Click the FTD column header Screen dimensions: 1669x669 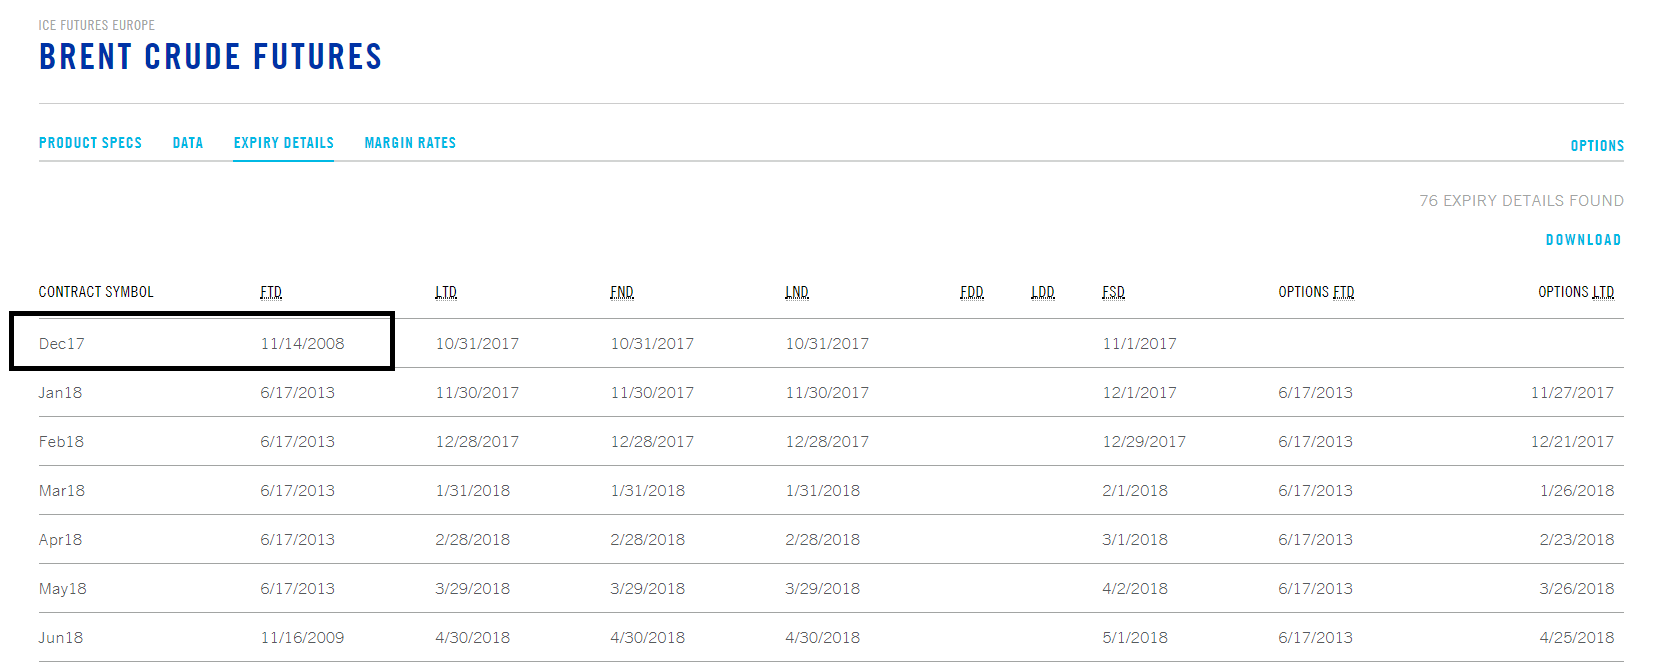tap(271, 292)
